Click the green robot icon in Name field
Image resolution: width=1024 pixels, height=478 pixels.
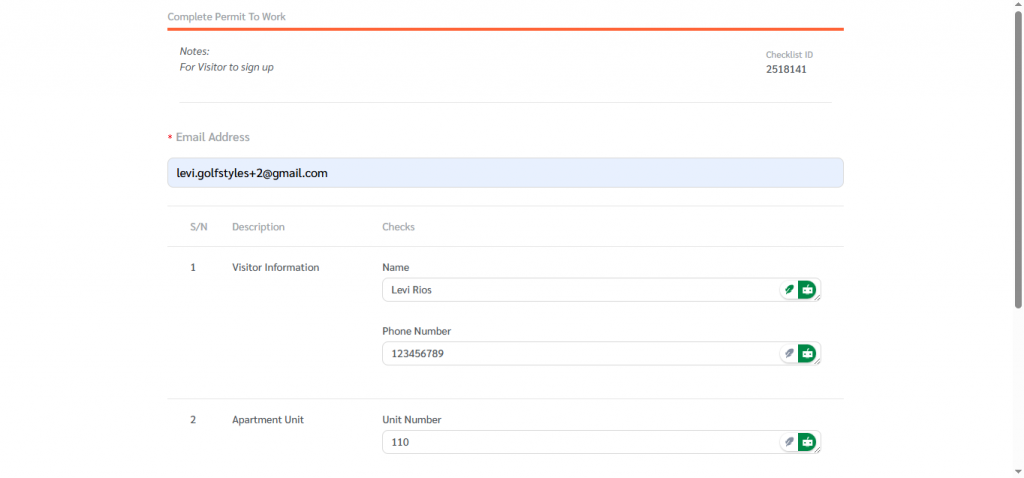click(807, 290)
